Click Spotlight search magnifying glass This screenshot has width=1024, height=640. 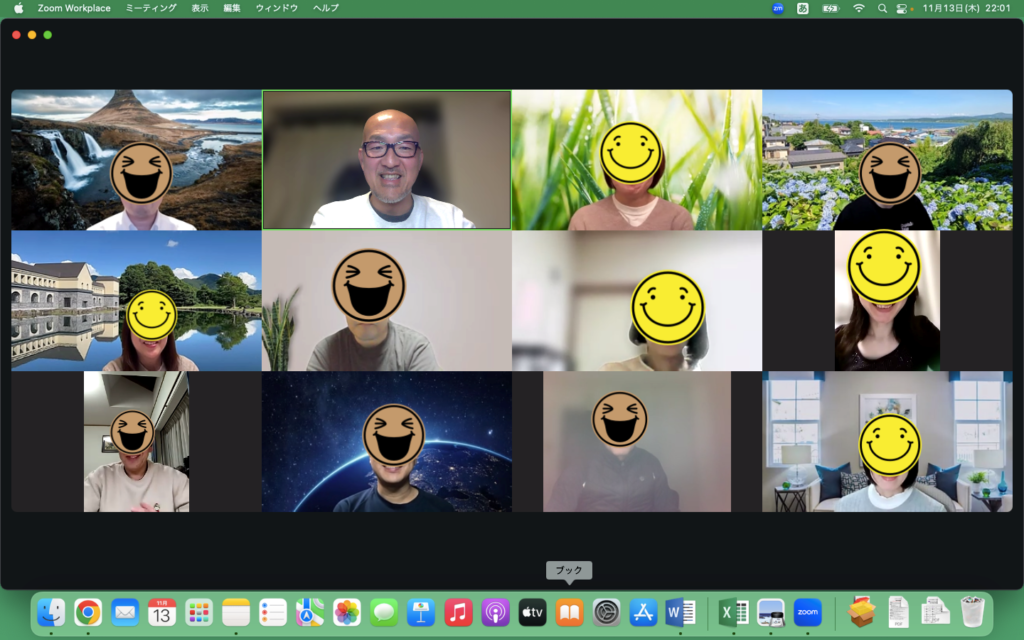click(882, 8)
